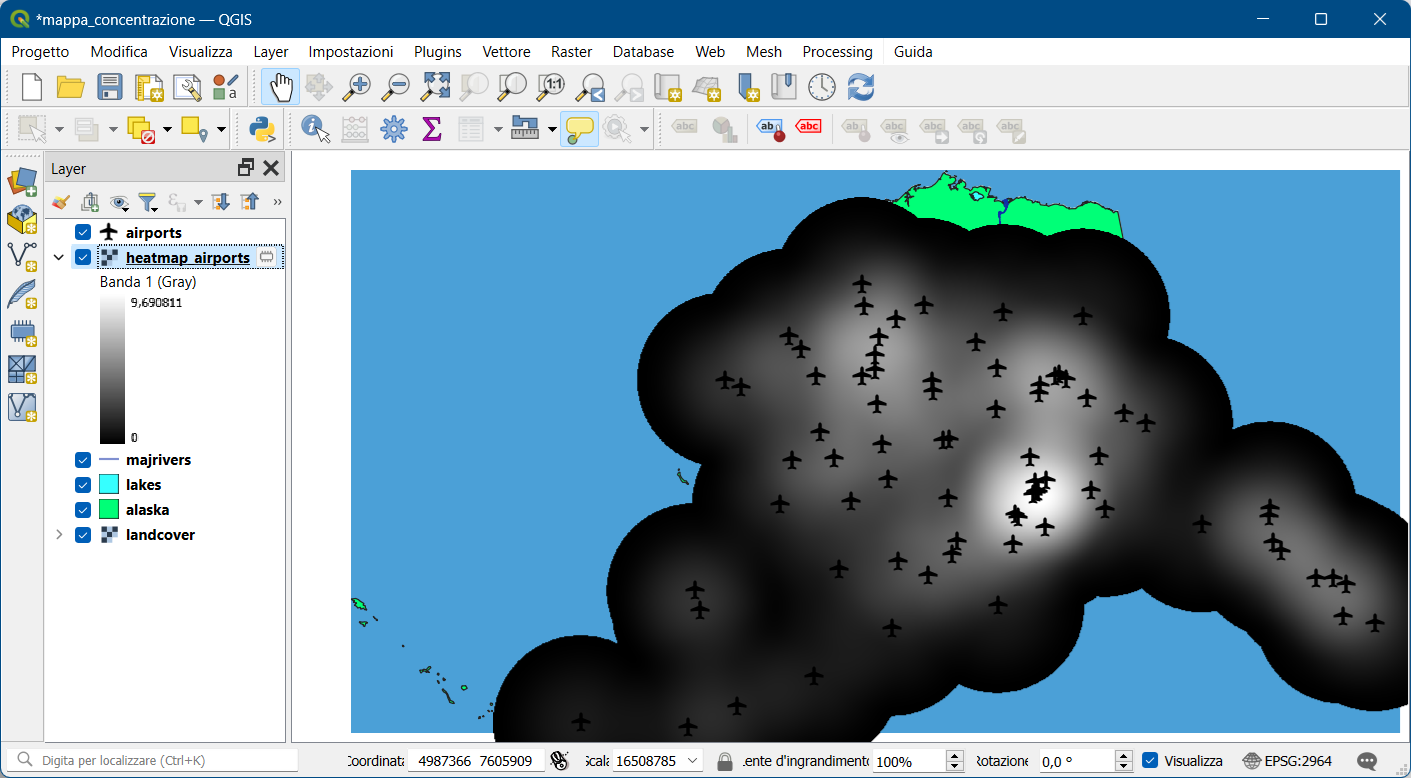This screenshot has height=778, width=1411.
Task: Open New Bookmark icon
Action: (667, 87)
